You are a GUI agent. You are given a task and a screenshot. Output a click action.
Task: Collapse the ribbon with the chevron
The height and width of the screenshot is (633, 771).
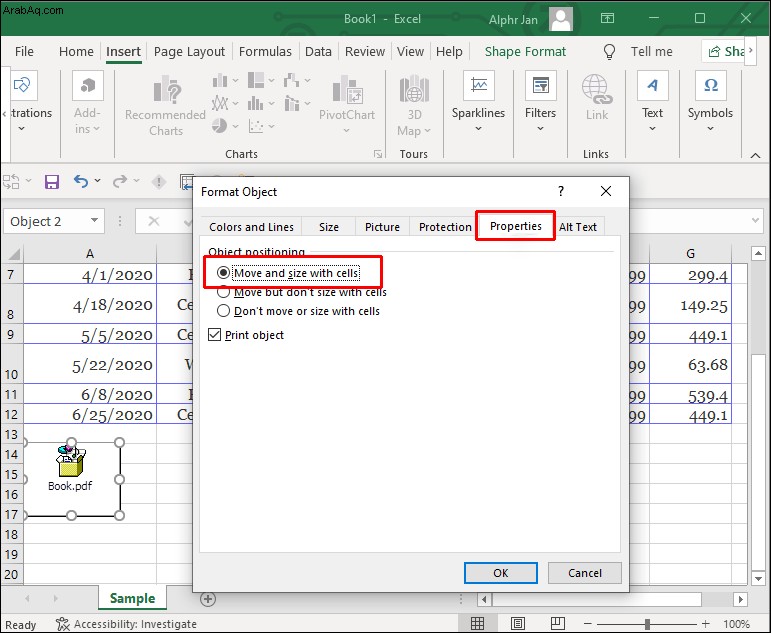pyautogui.click(x=756, y=155)
